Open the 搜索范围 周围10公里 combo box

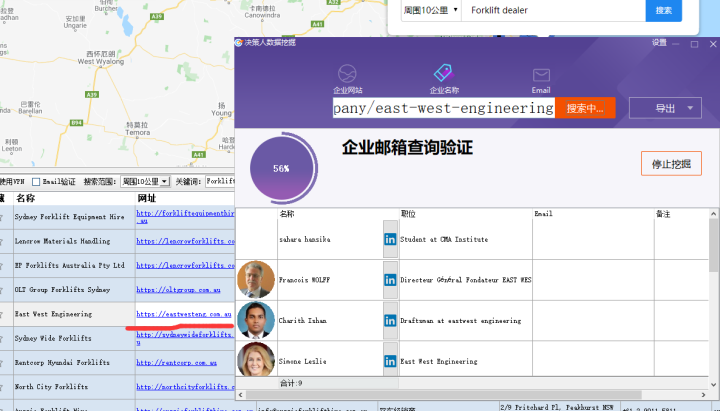click(x=145, y=181)
